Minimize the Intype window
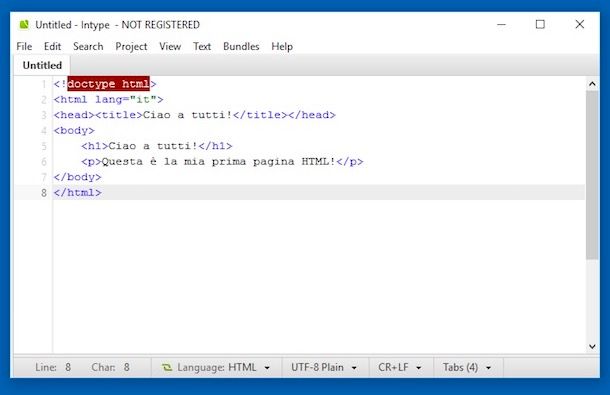This screenshot has width=610, height=395. [501, 25]
